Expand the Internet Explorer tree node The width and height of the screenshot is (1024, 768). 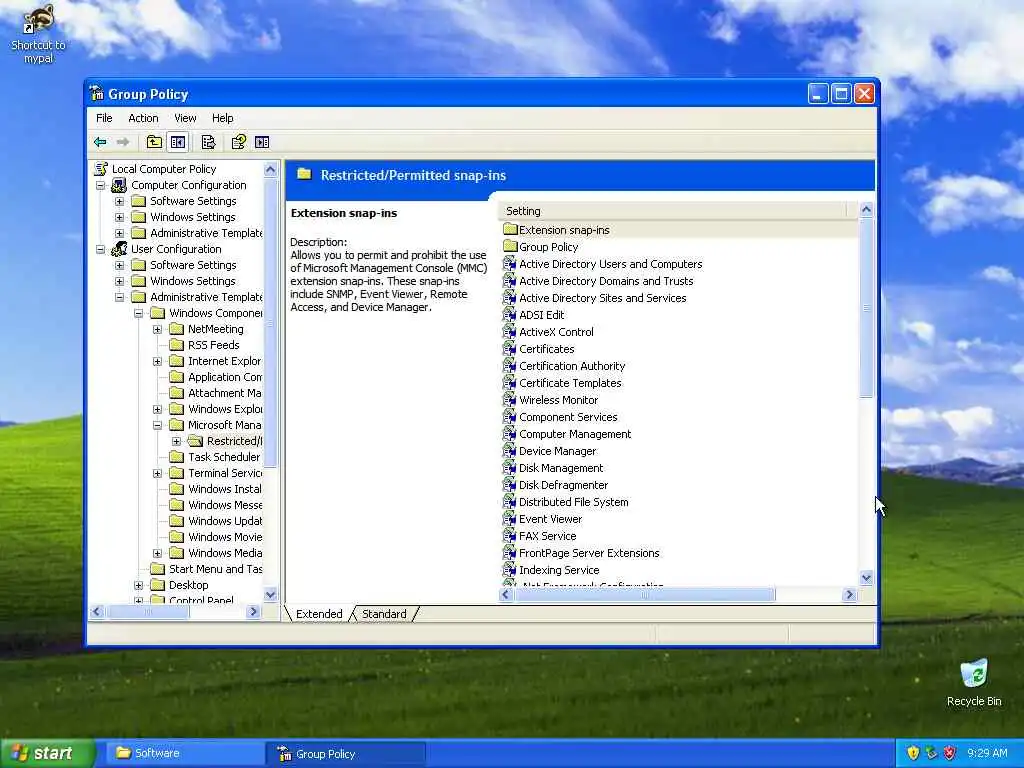pos(157,362)
